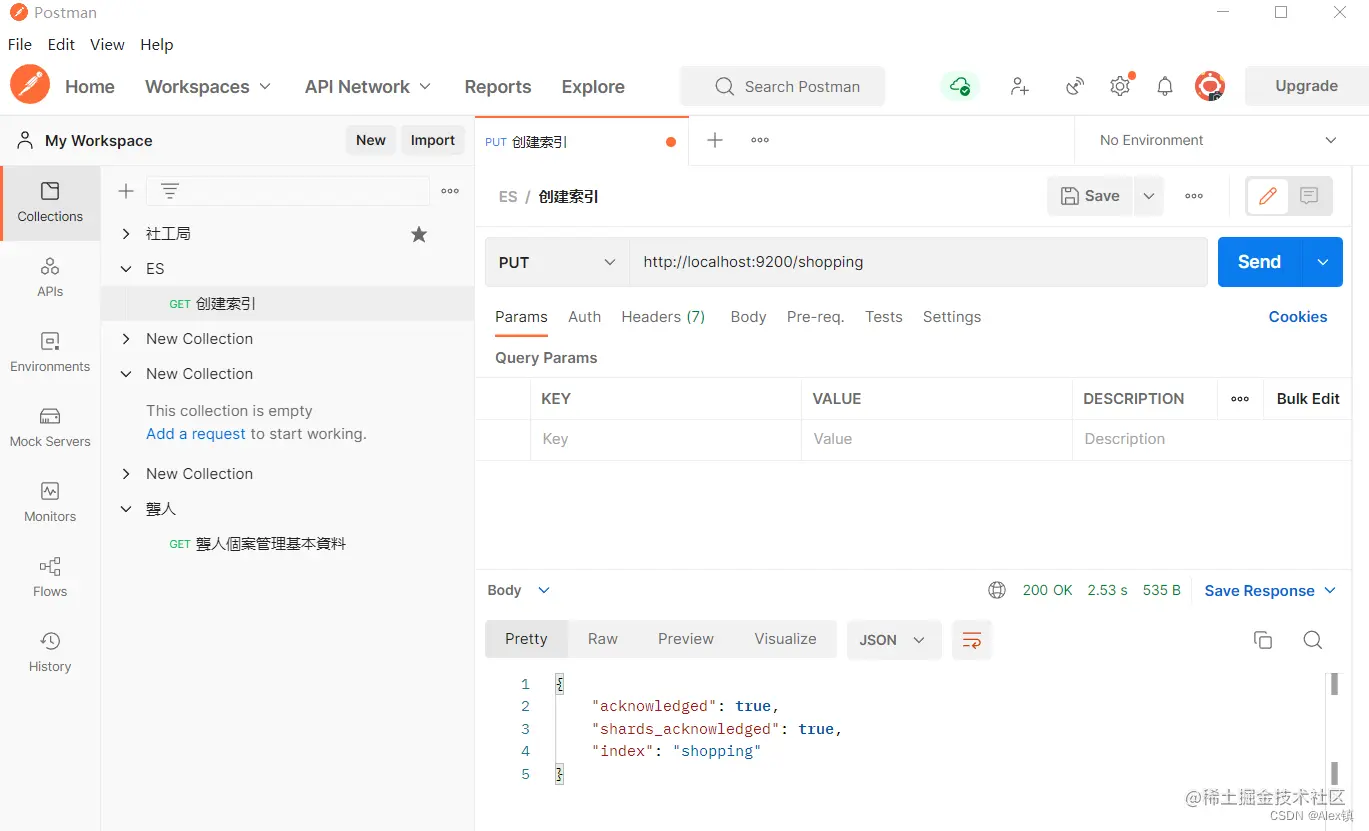Open the View menu
Viewport: 1369px width, 831px height.
(107, 44)
